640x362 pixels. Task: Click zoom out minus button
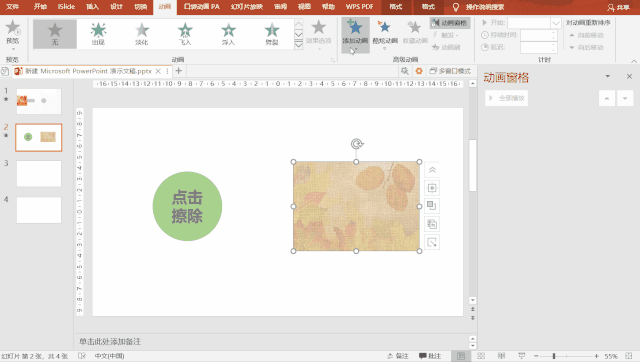click(x=536, y=356)
